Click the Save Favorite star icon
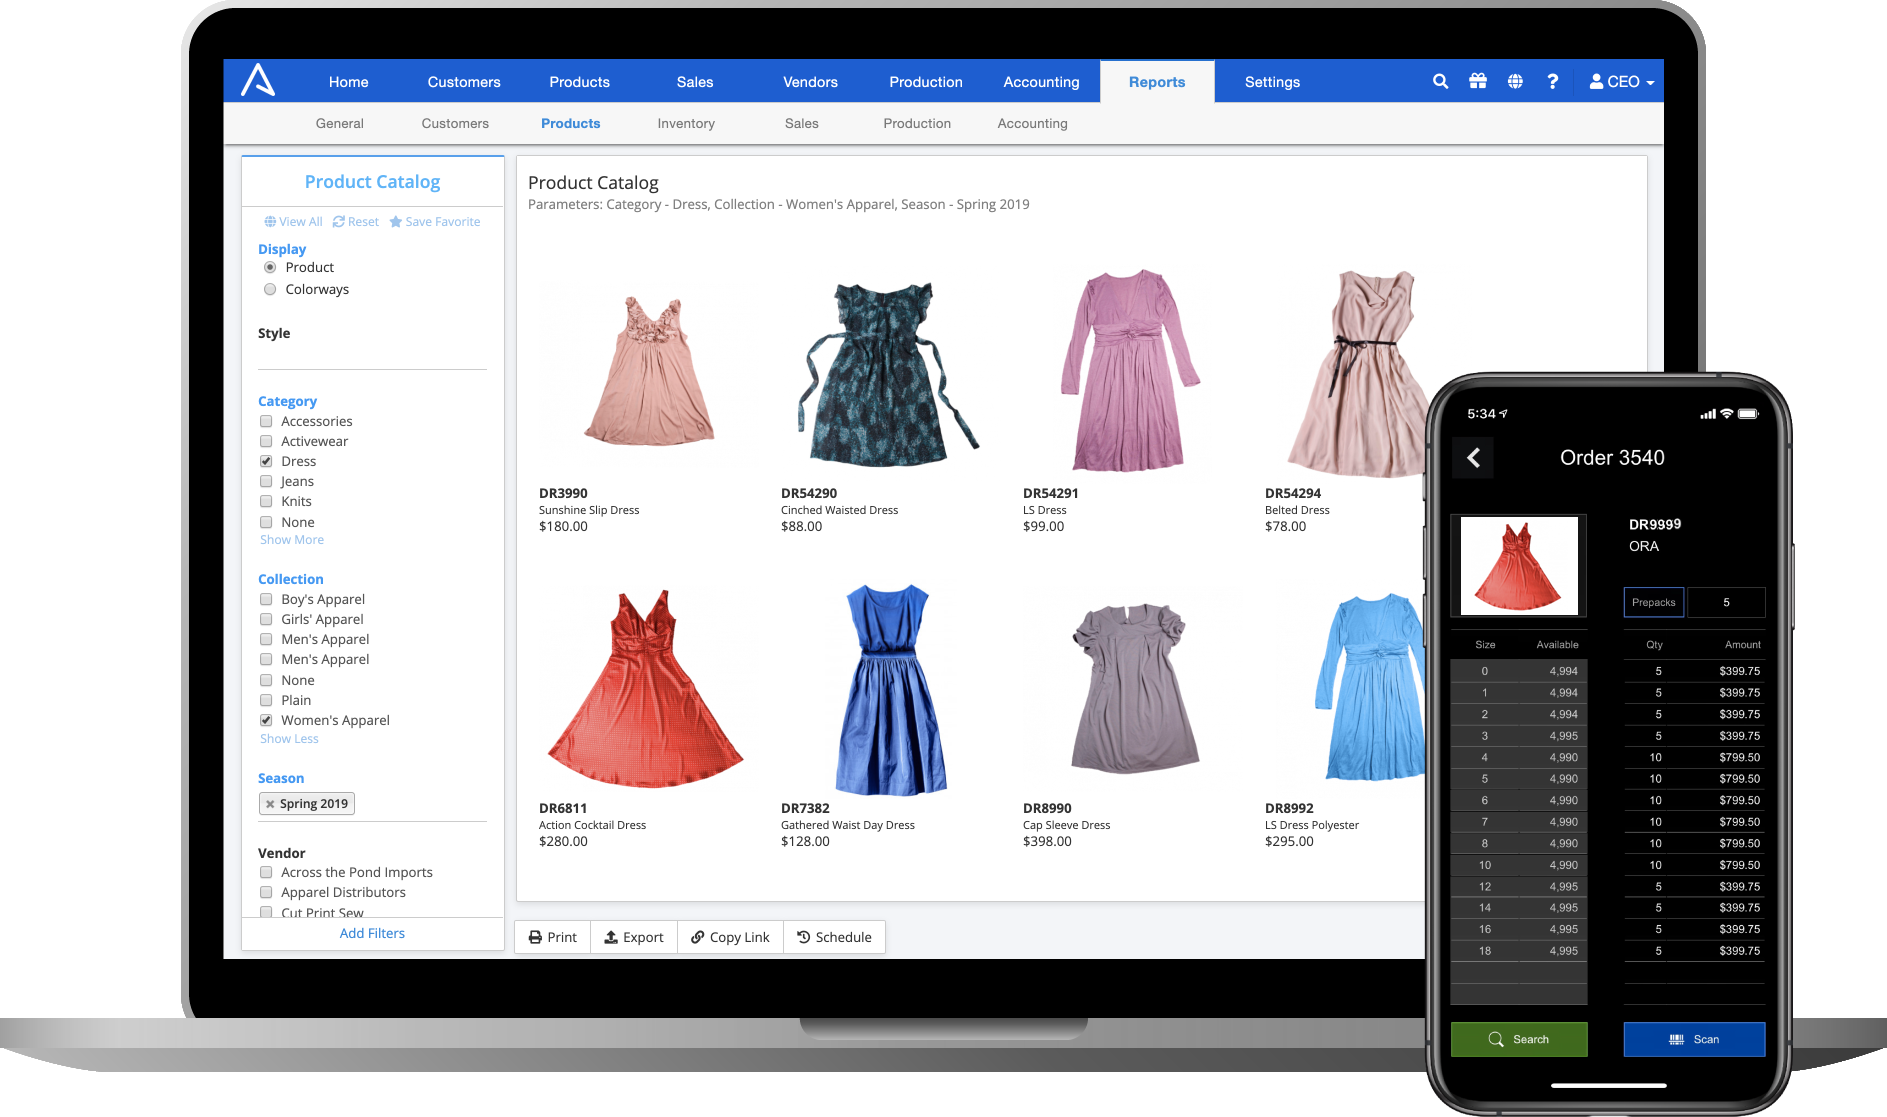 [395, 221]
